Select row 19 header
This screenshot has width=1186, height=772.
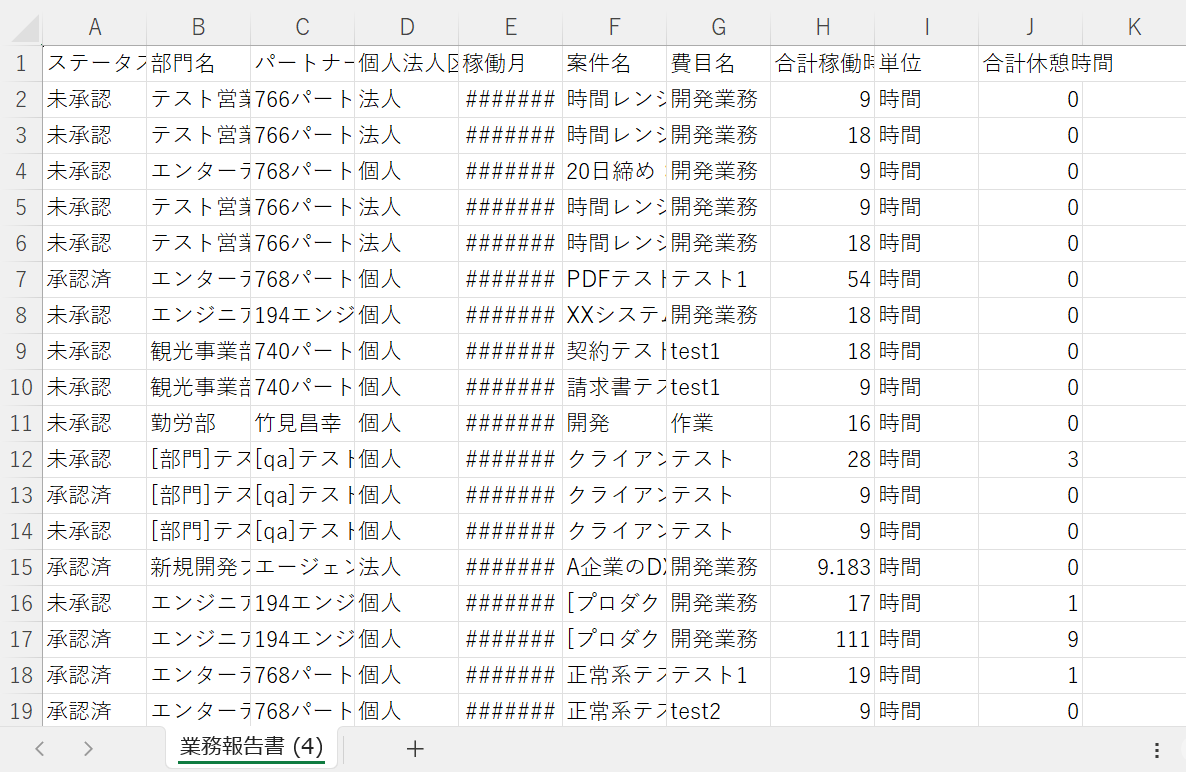coord(21,712)
